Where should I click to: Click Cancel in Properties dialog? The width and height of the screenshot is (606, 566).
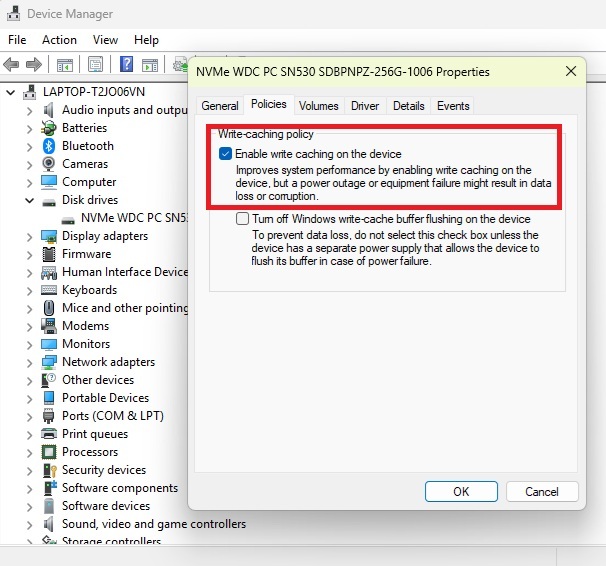tap(542, 491)
